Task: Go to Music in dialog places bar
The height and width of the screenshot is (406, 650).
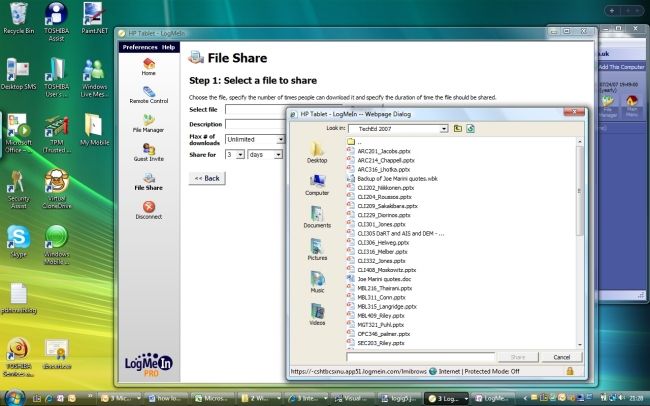Action: coord(317,282)
